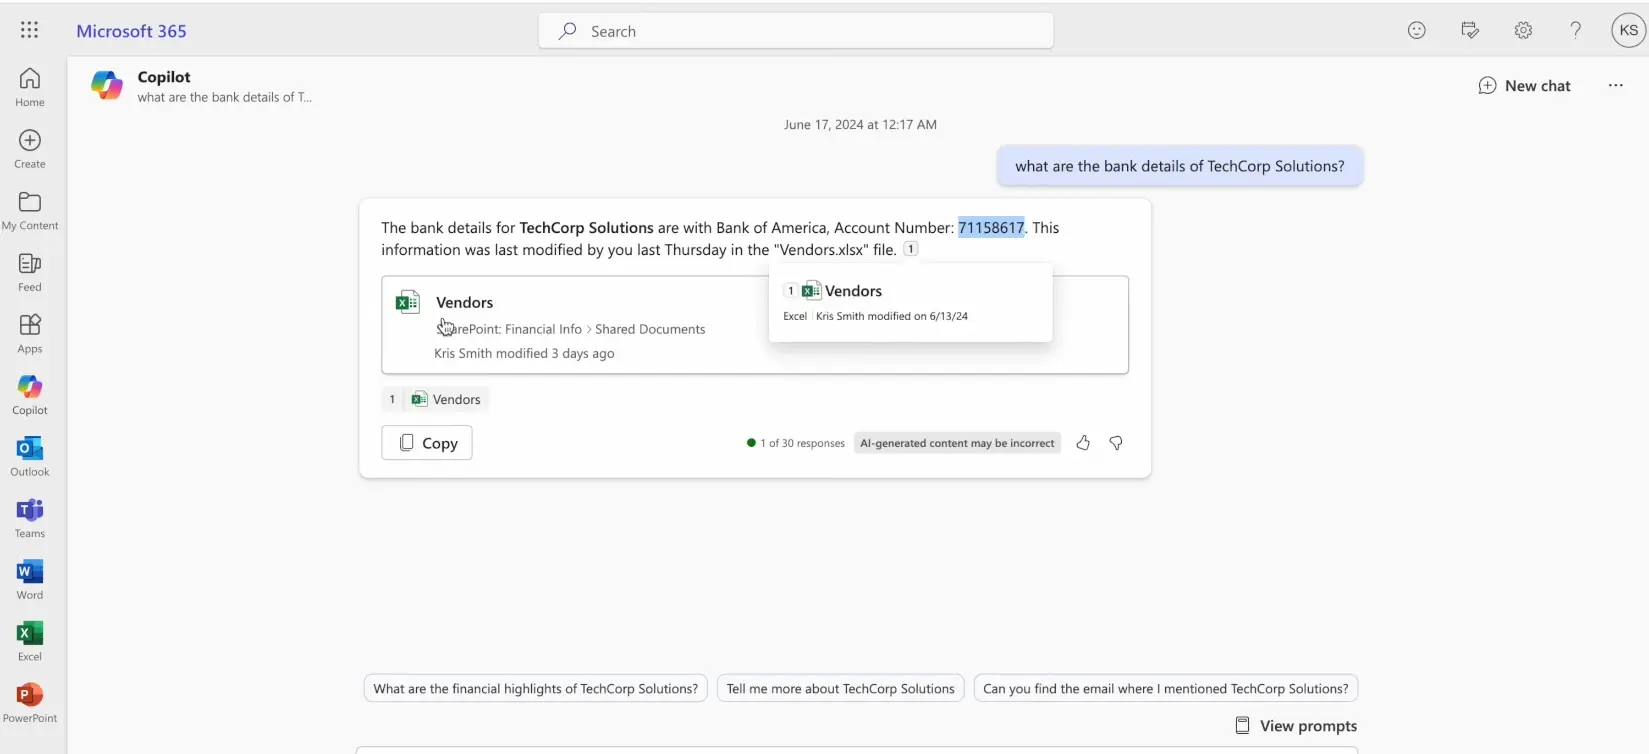Screen dimensions: 1649x754
Task: Open the help question mark icon
Action: click(x=1576, y=30)
